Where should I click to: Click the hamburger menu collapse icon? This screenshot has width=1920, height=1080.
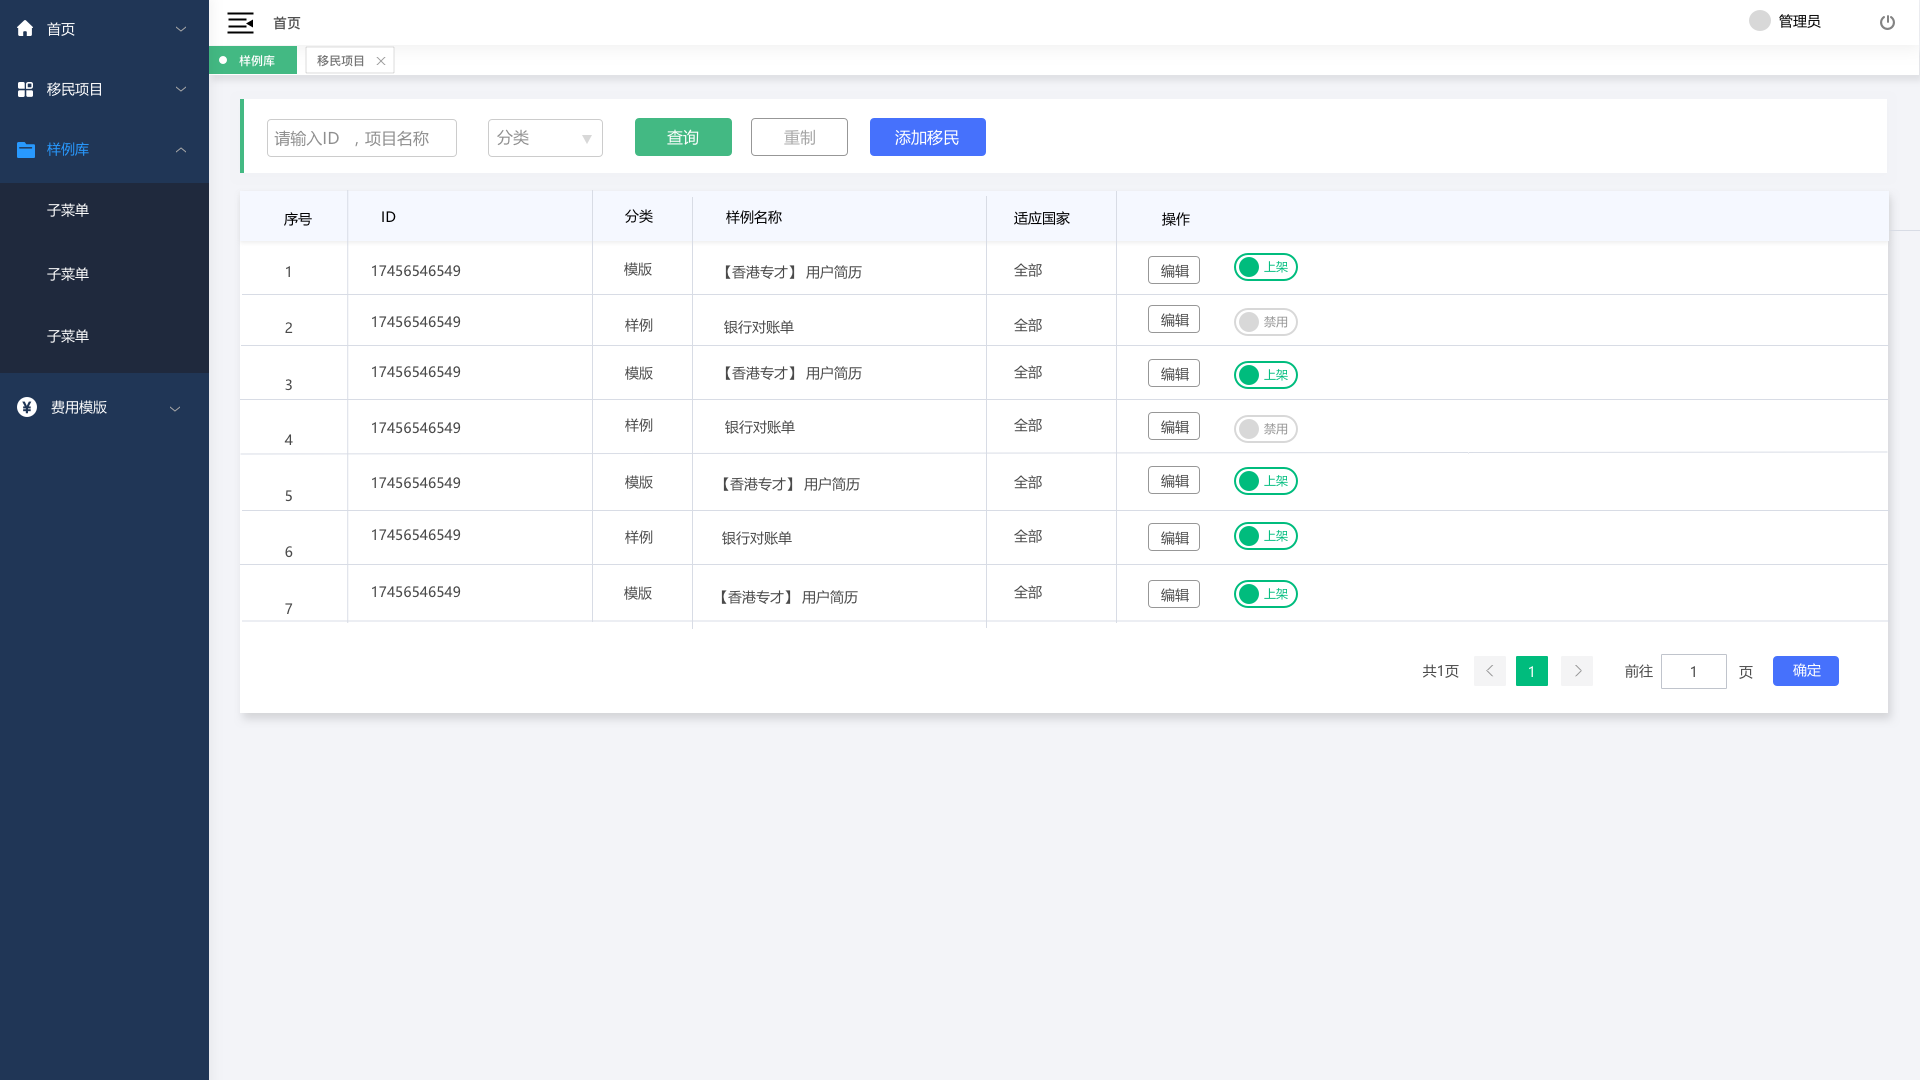coord(240,22)
